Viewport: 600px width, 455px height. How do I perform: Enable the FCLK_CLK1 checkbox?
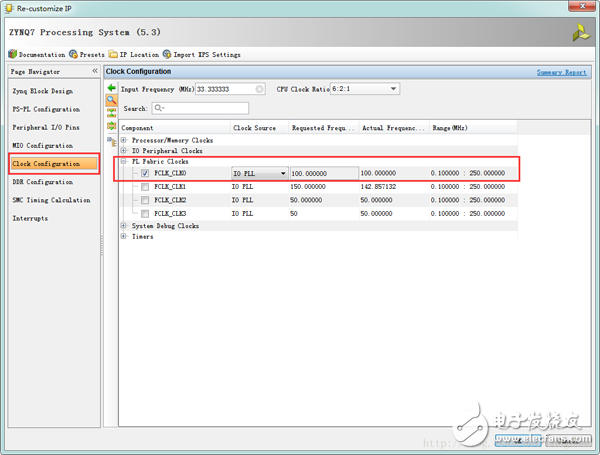coord(146,186)
